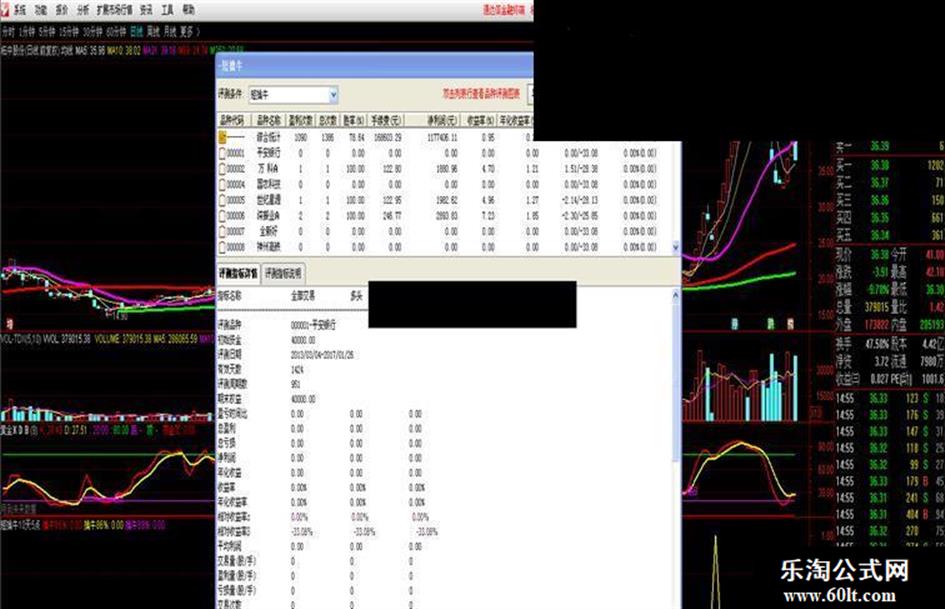Viewport: 945px width, 609px height.
Task: Select the 评测指标详情 tab
Action: tap(238, 273)
